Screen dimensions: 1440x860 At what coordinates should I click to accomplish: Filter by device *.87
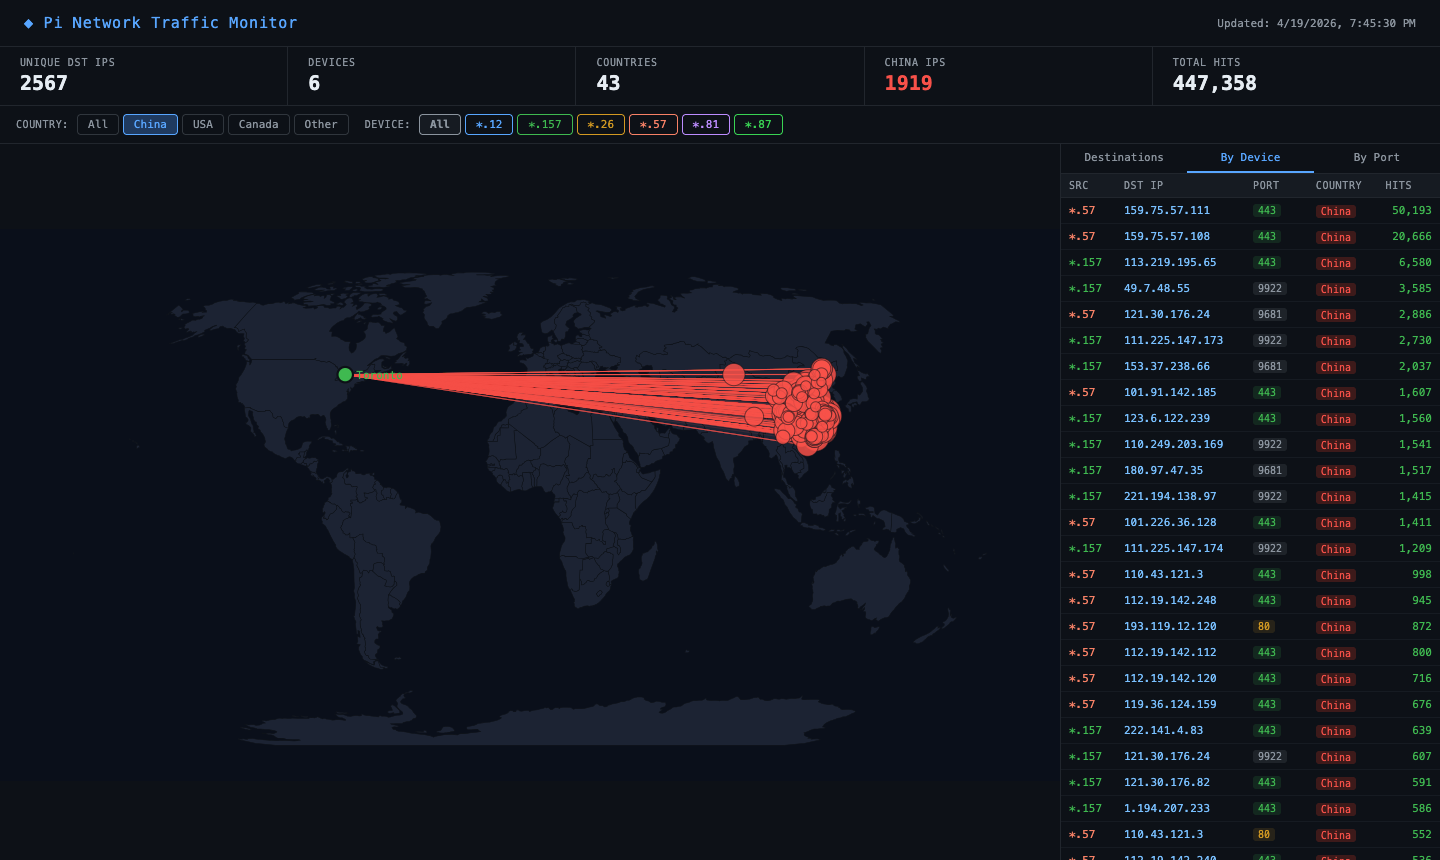click(758, 124)
